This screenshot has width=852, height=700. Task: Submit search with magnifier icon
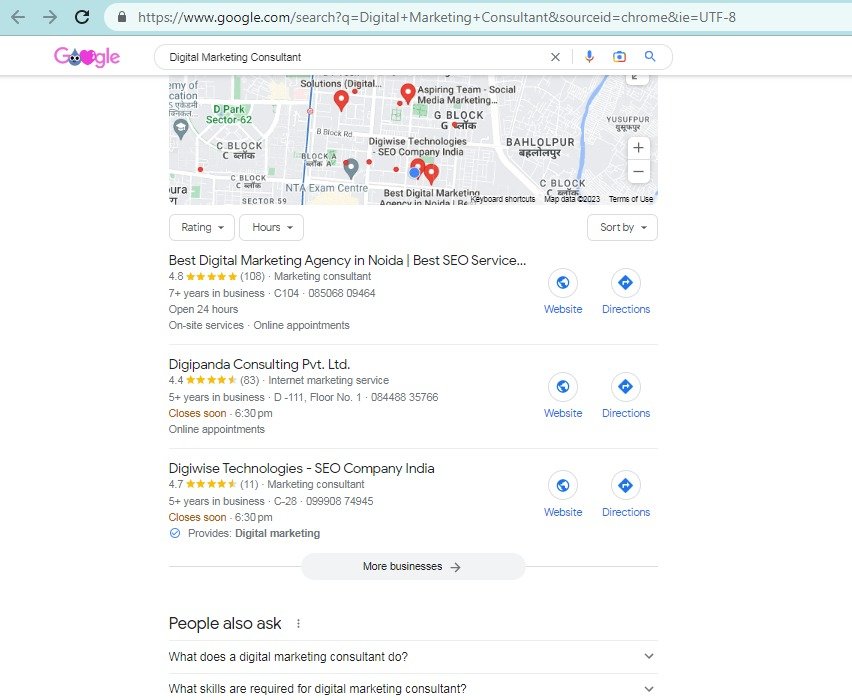(650, 57)
